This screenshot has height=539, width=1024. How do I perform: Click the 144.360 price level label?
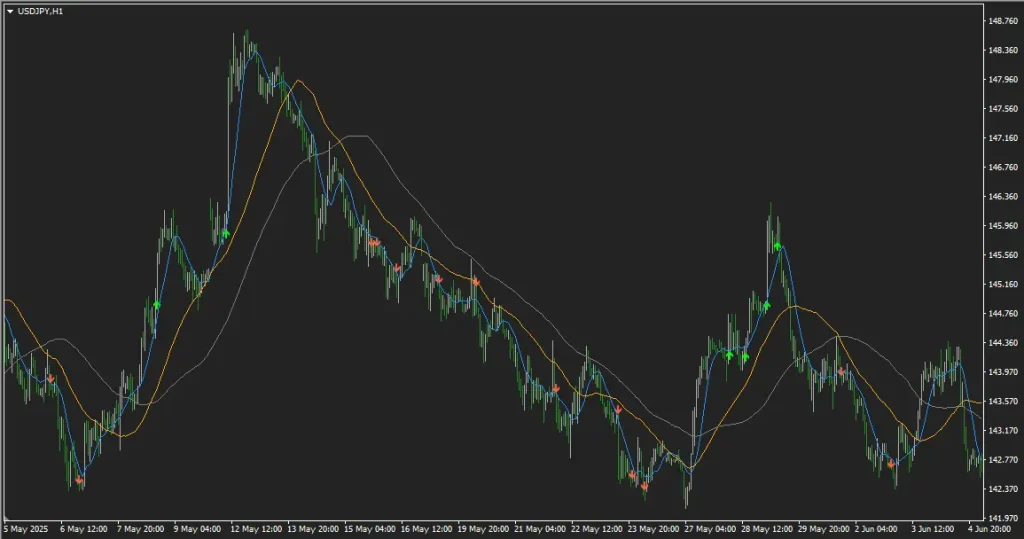1003,343
